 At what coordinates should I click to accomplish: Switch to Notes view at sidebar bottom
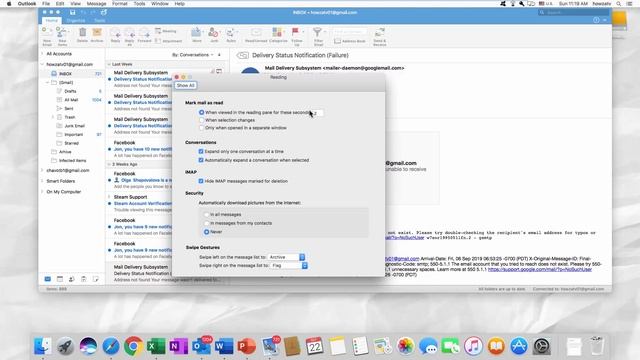pos(96,279)
